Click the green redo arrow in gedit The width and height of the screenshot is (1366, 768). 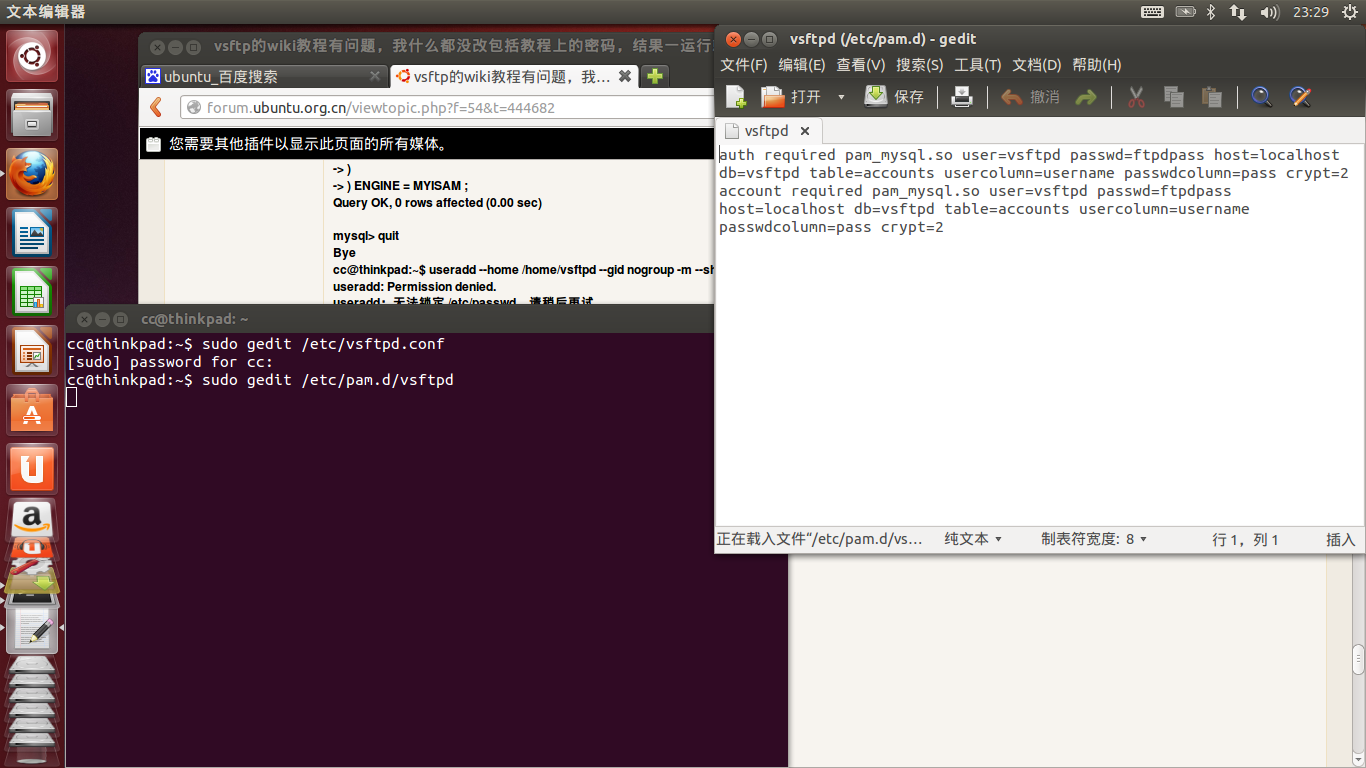pos(1086,97)
